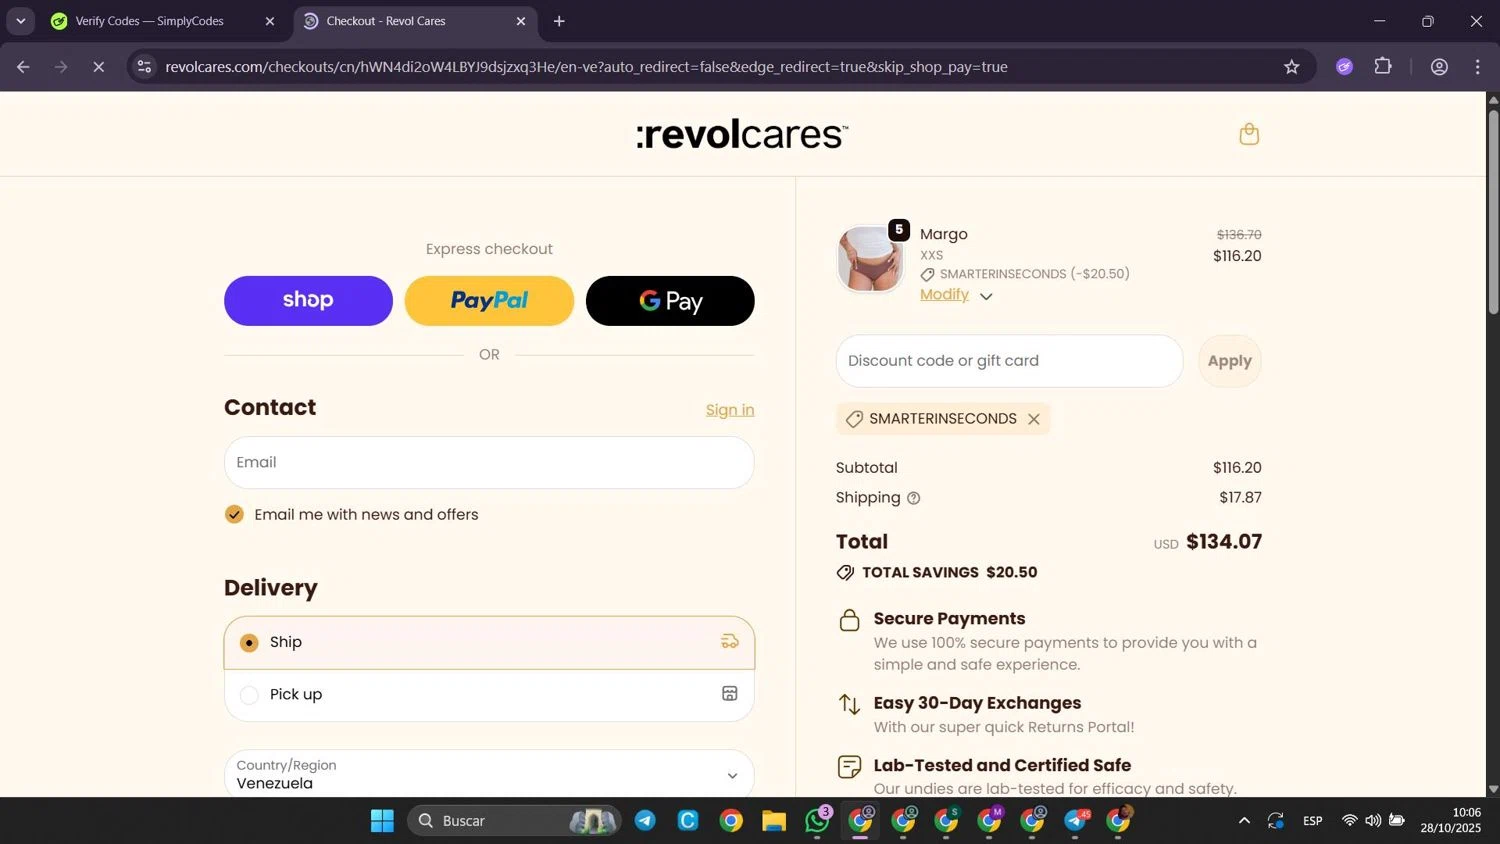This screenshot has width=1500, height=844.
Task: Bookmark this page with the star icon
Action: point(1291,67)
